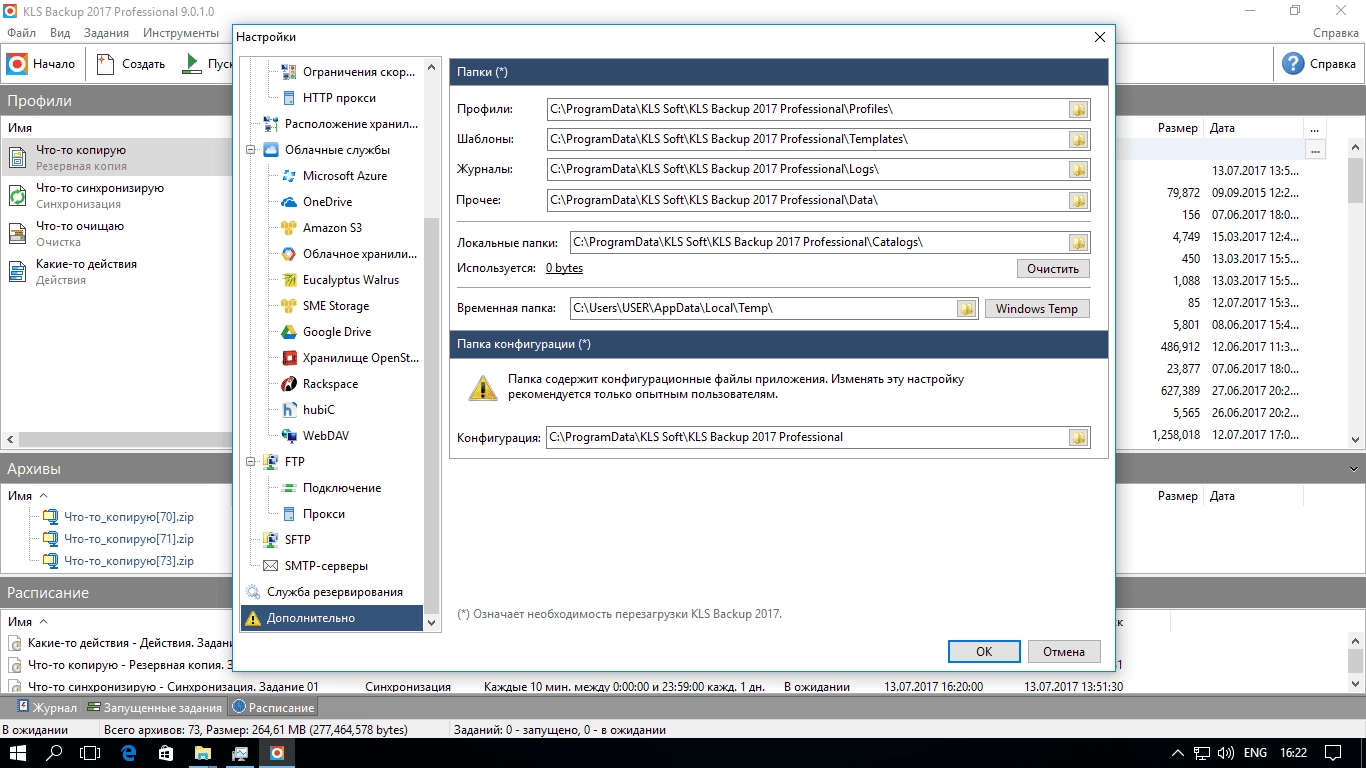Open Задания menu
Screen dimensions: 1366x768
click(106, 33)
